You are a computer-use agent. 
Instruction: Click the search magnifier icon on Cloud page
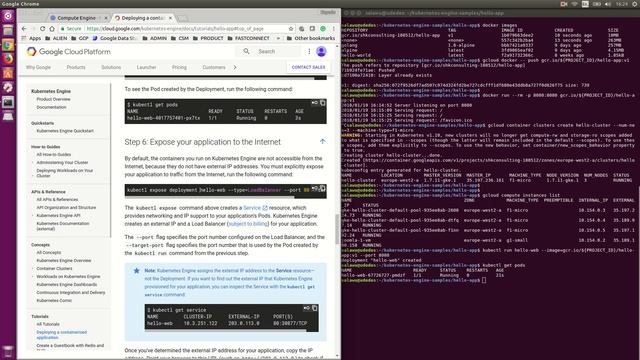click(x=246, y=51)
